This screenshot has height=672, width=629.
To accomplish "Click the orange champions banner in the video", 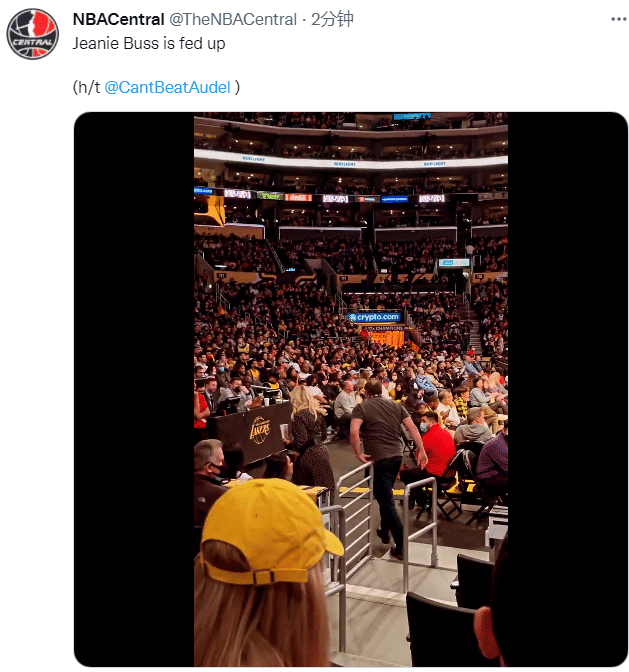I will coord(386,335).
